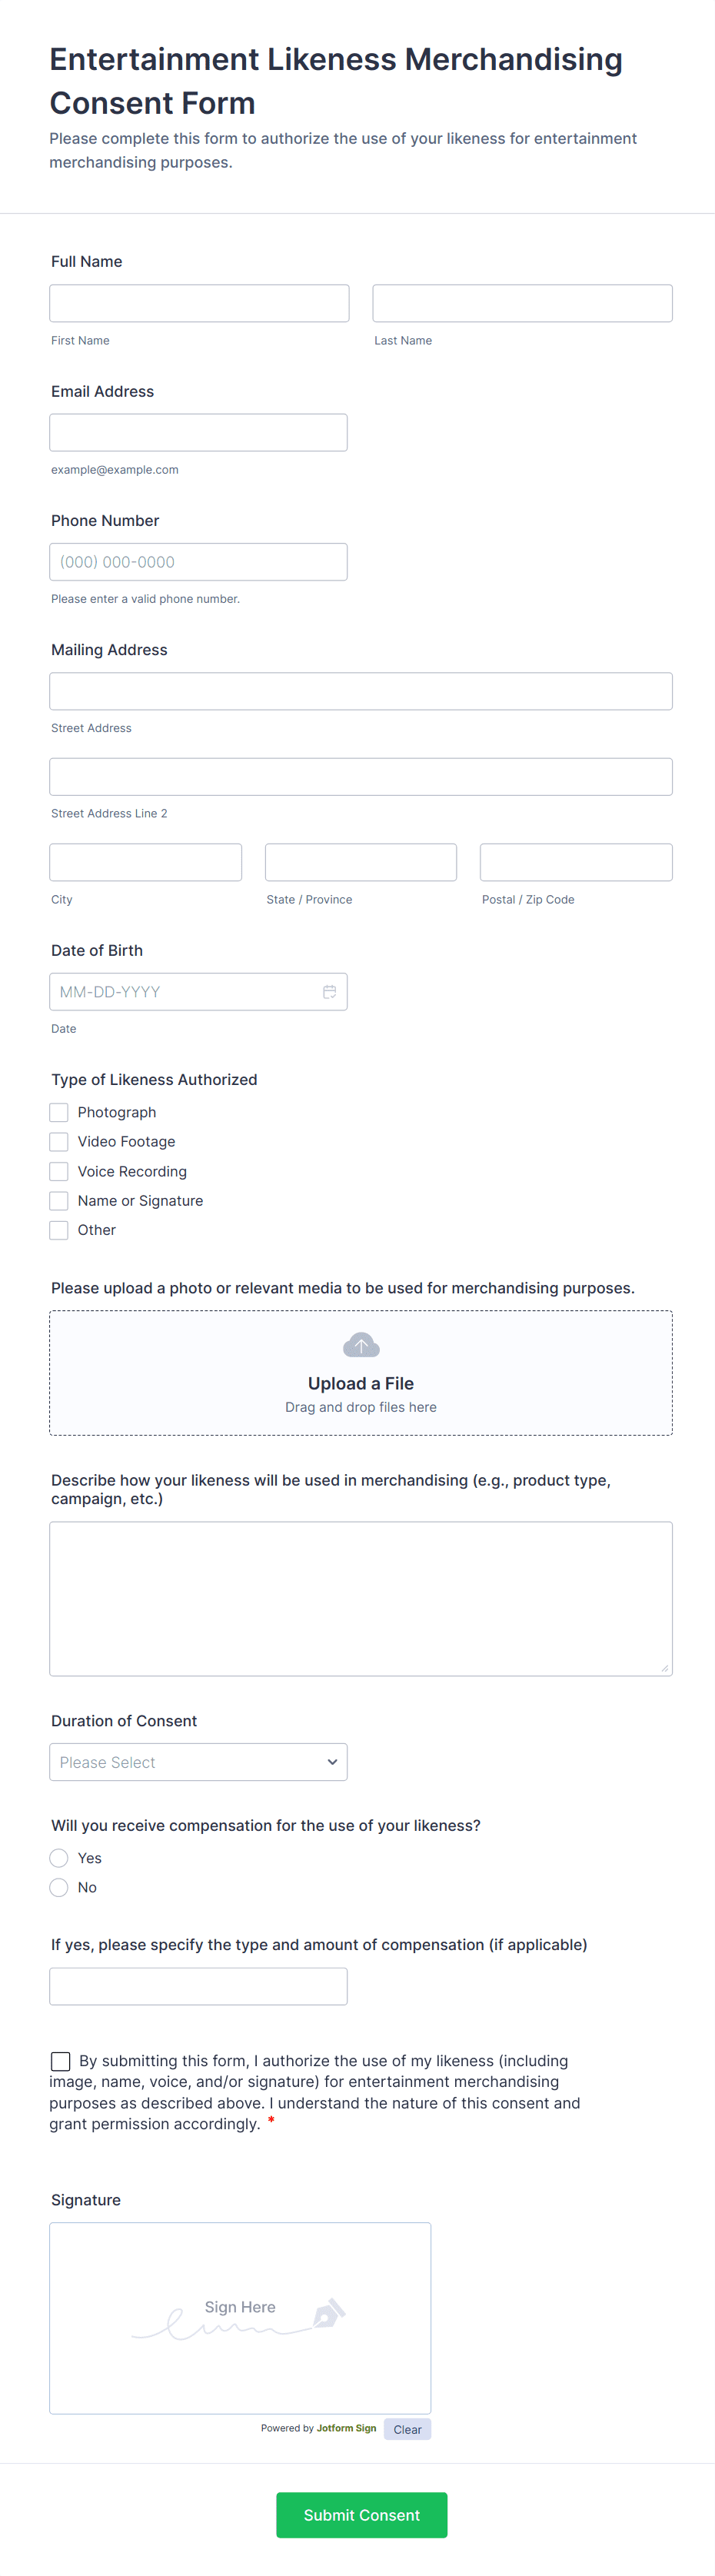Focus the compensation type and amount field
Viewport: 715px width, 2576px height.
[198, 1986]
